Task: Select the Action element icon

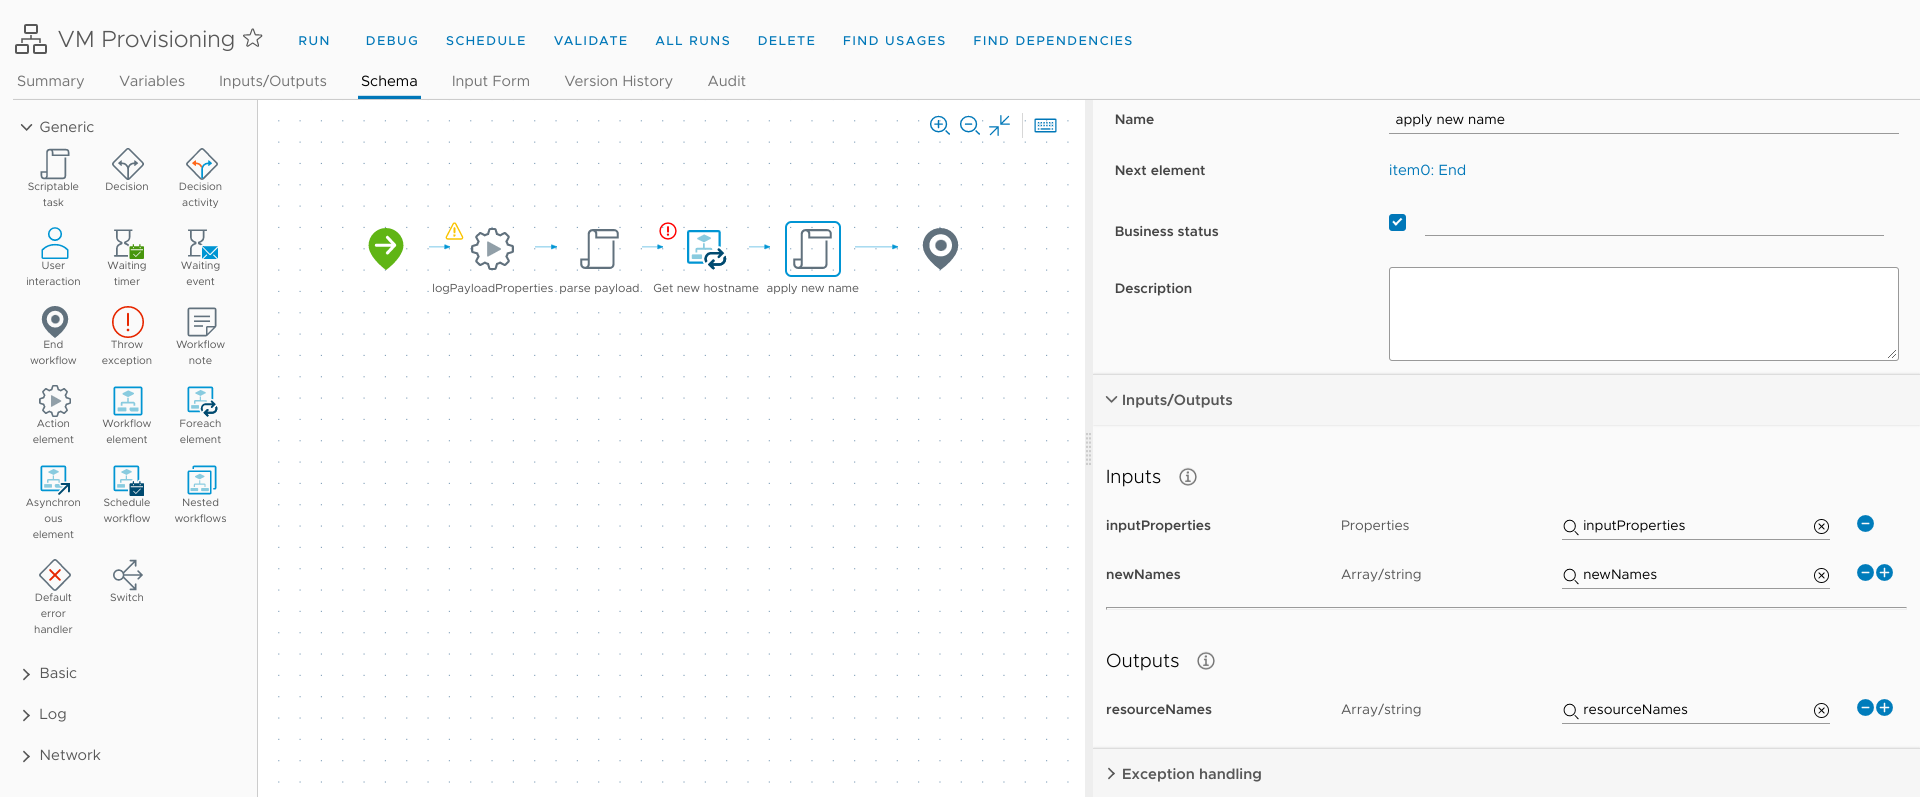Action: 54,401
